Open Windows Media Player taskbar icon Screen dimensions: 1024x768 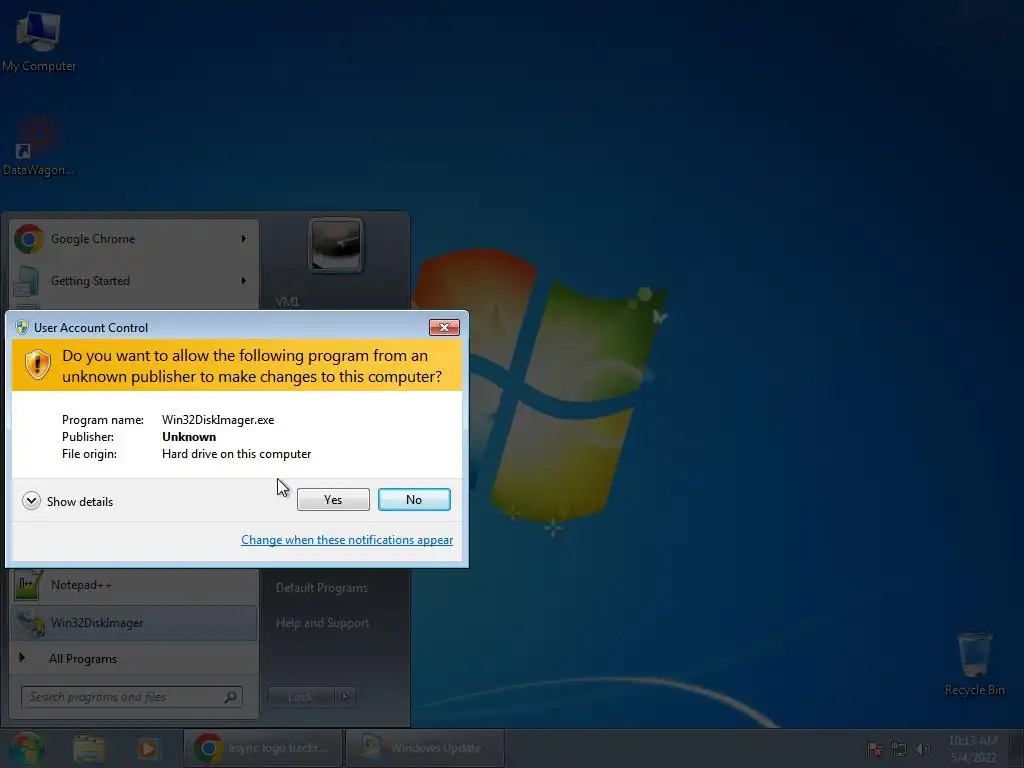(148, 749)
